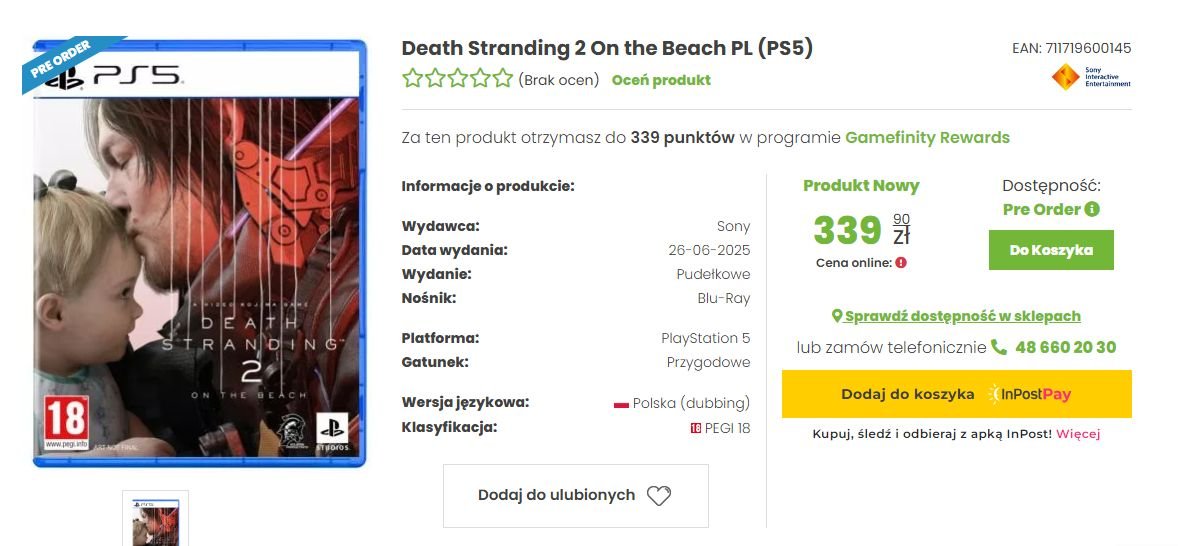Click the Polish flag language icon
1178x546 pixels.
click(621, 404)
